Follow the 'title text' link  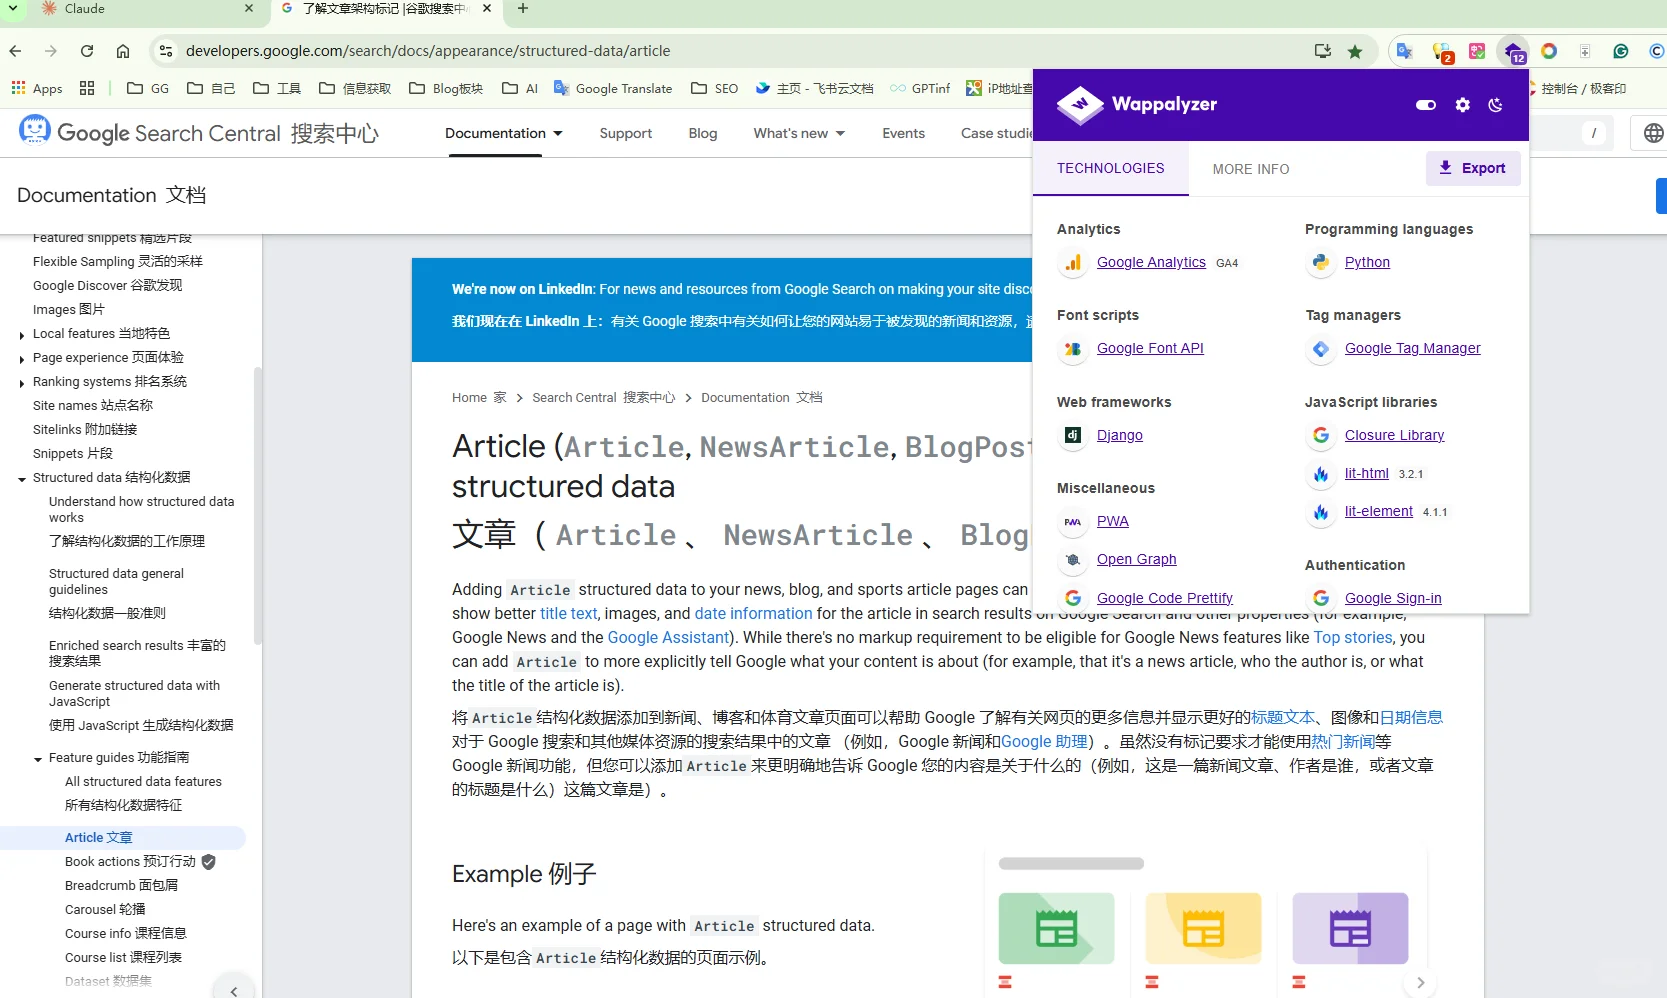(x=568, y=613)
